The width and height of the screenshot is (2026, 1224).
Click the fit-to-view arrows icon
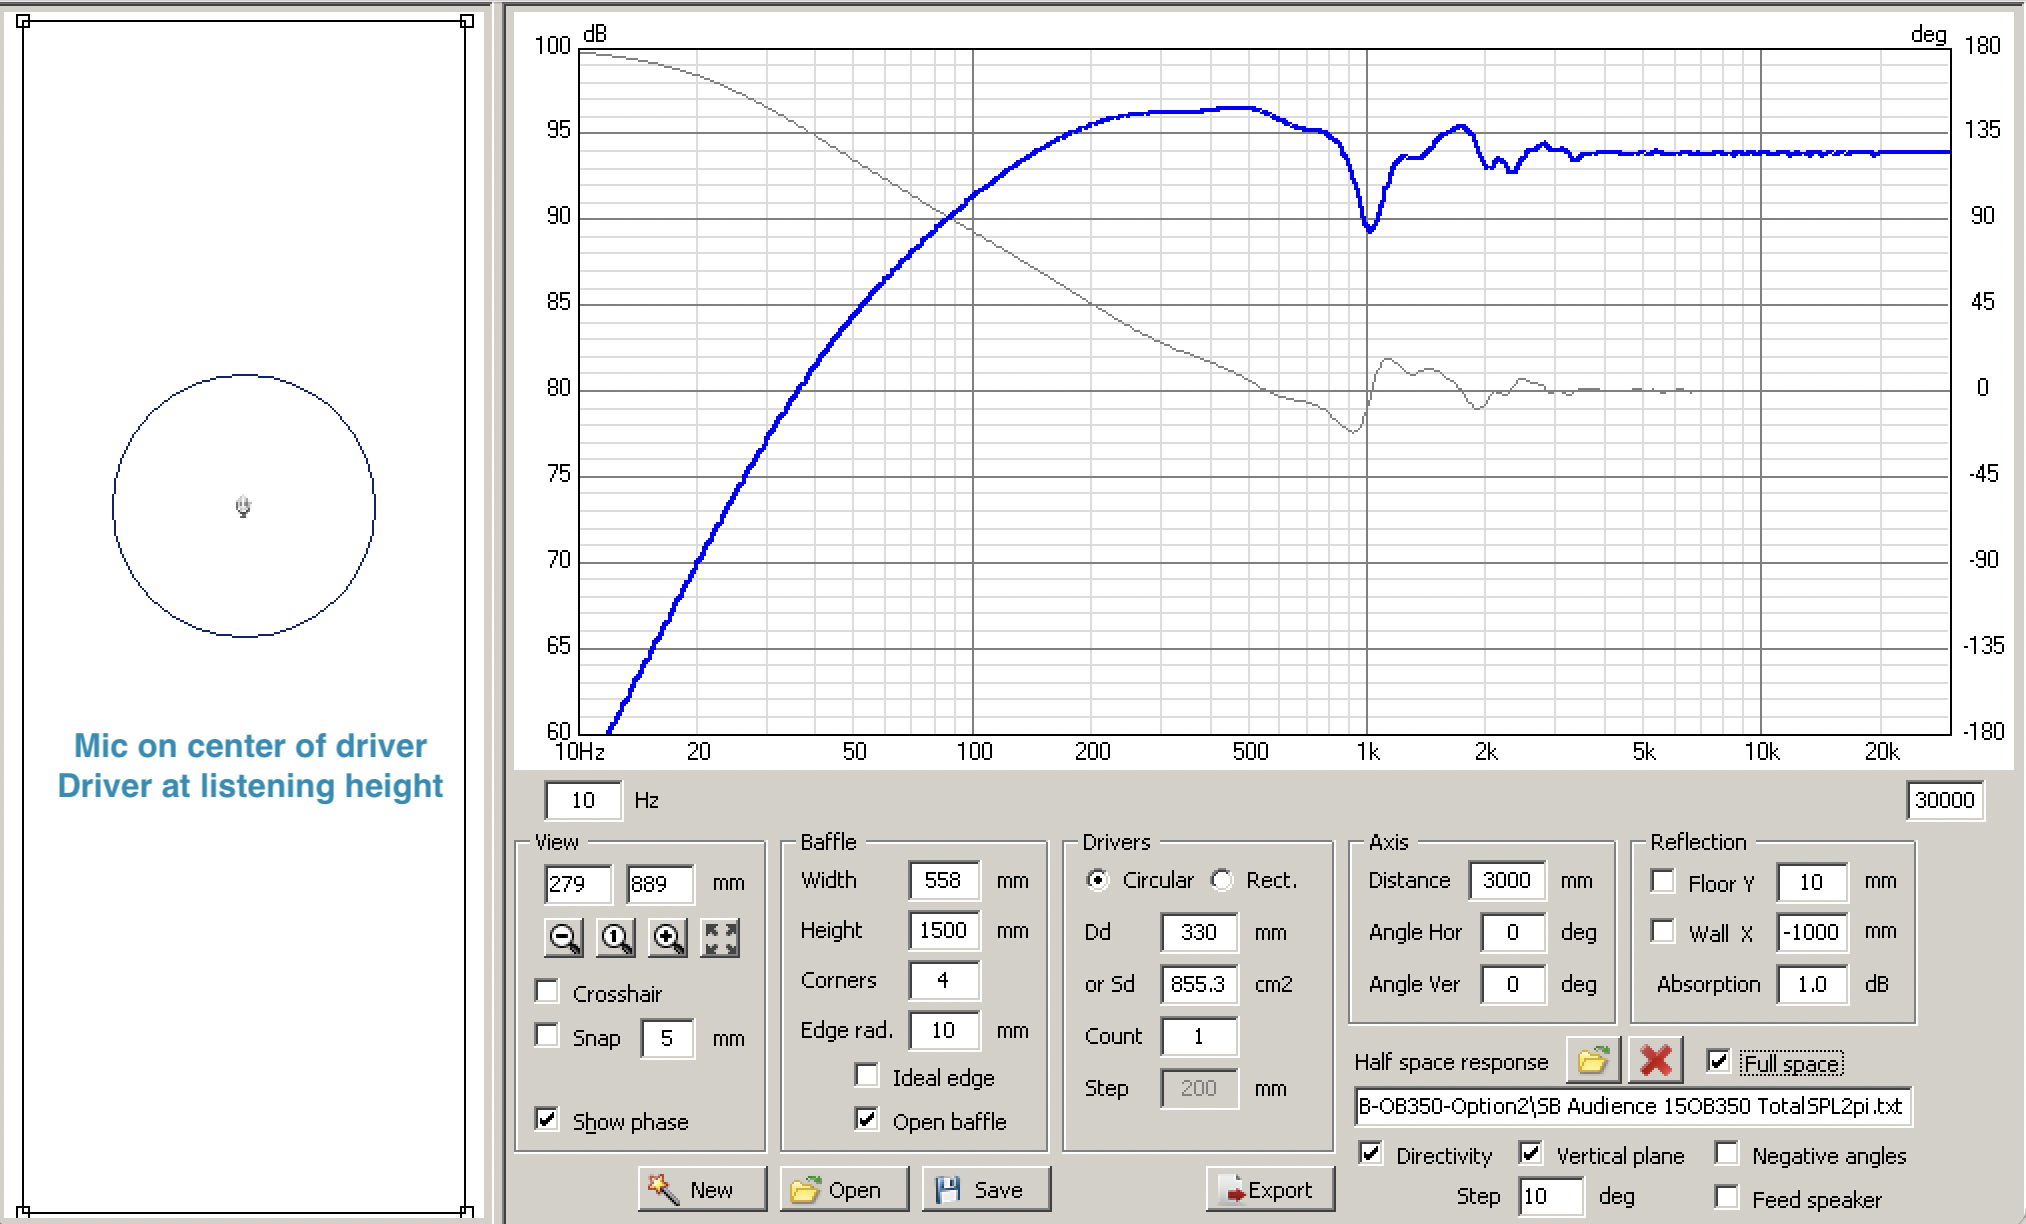[x=721, y=938]
